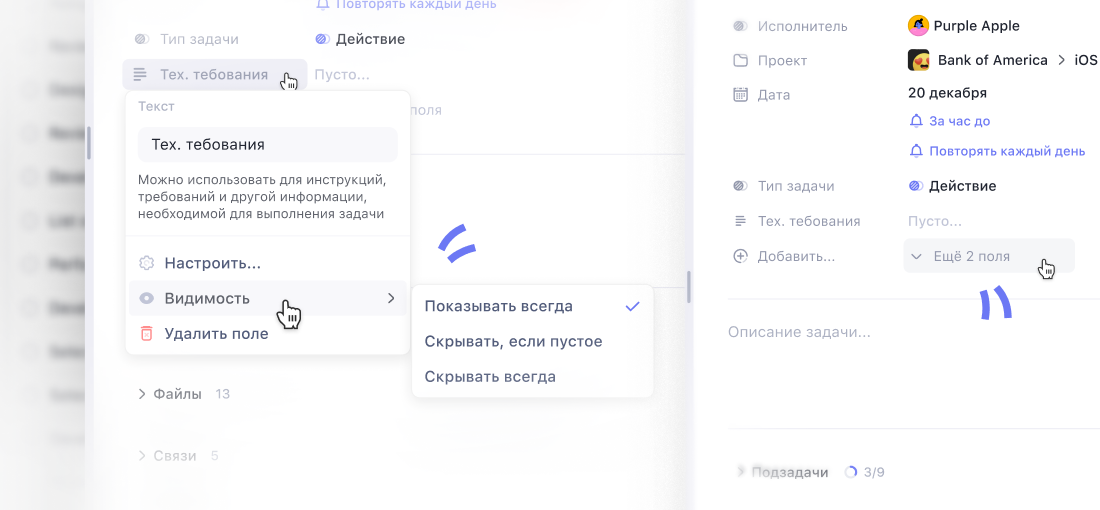Open Настроить... menu entry

pyautogui.click(x=267, y=264)
